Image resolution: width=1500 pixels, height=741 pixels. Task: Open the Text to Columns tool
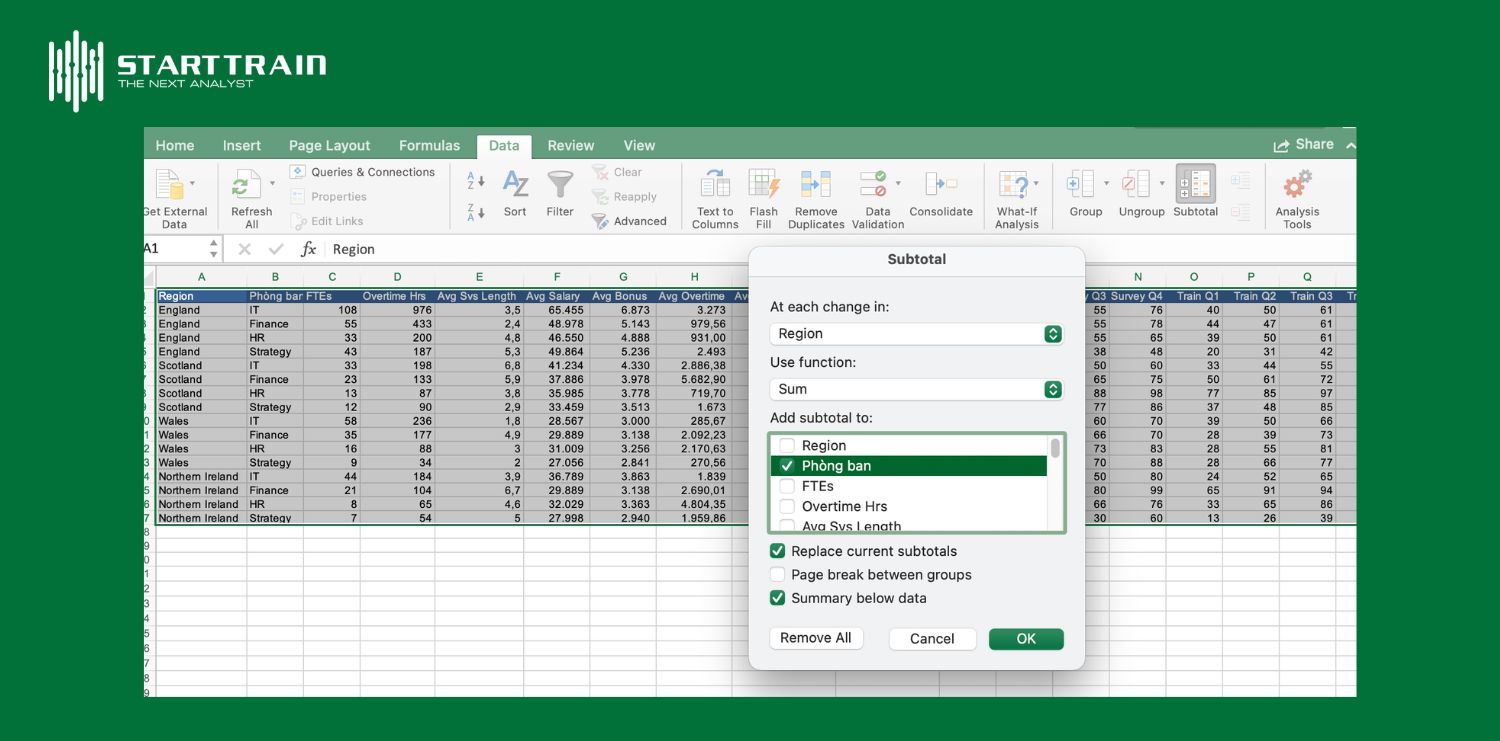pos(714,186)
